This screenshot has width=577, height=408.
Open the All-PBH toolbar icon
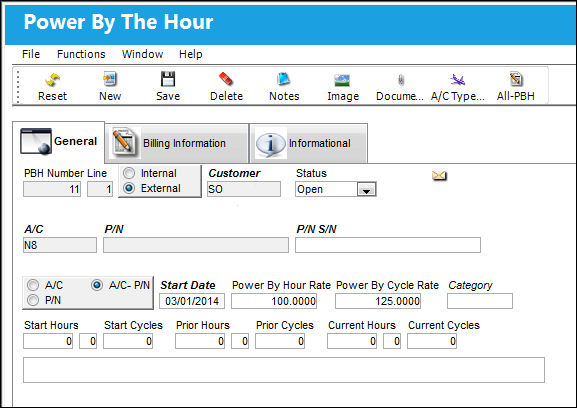516,79
